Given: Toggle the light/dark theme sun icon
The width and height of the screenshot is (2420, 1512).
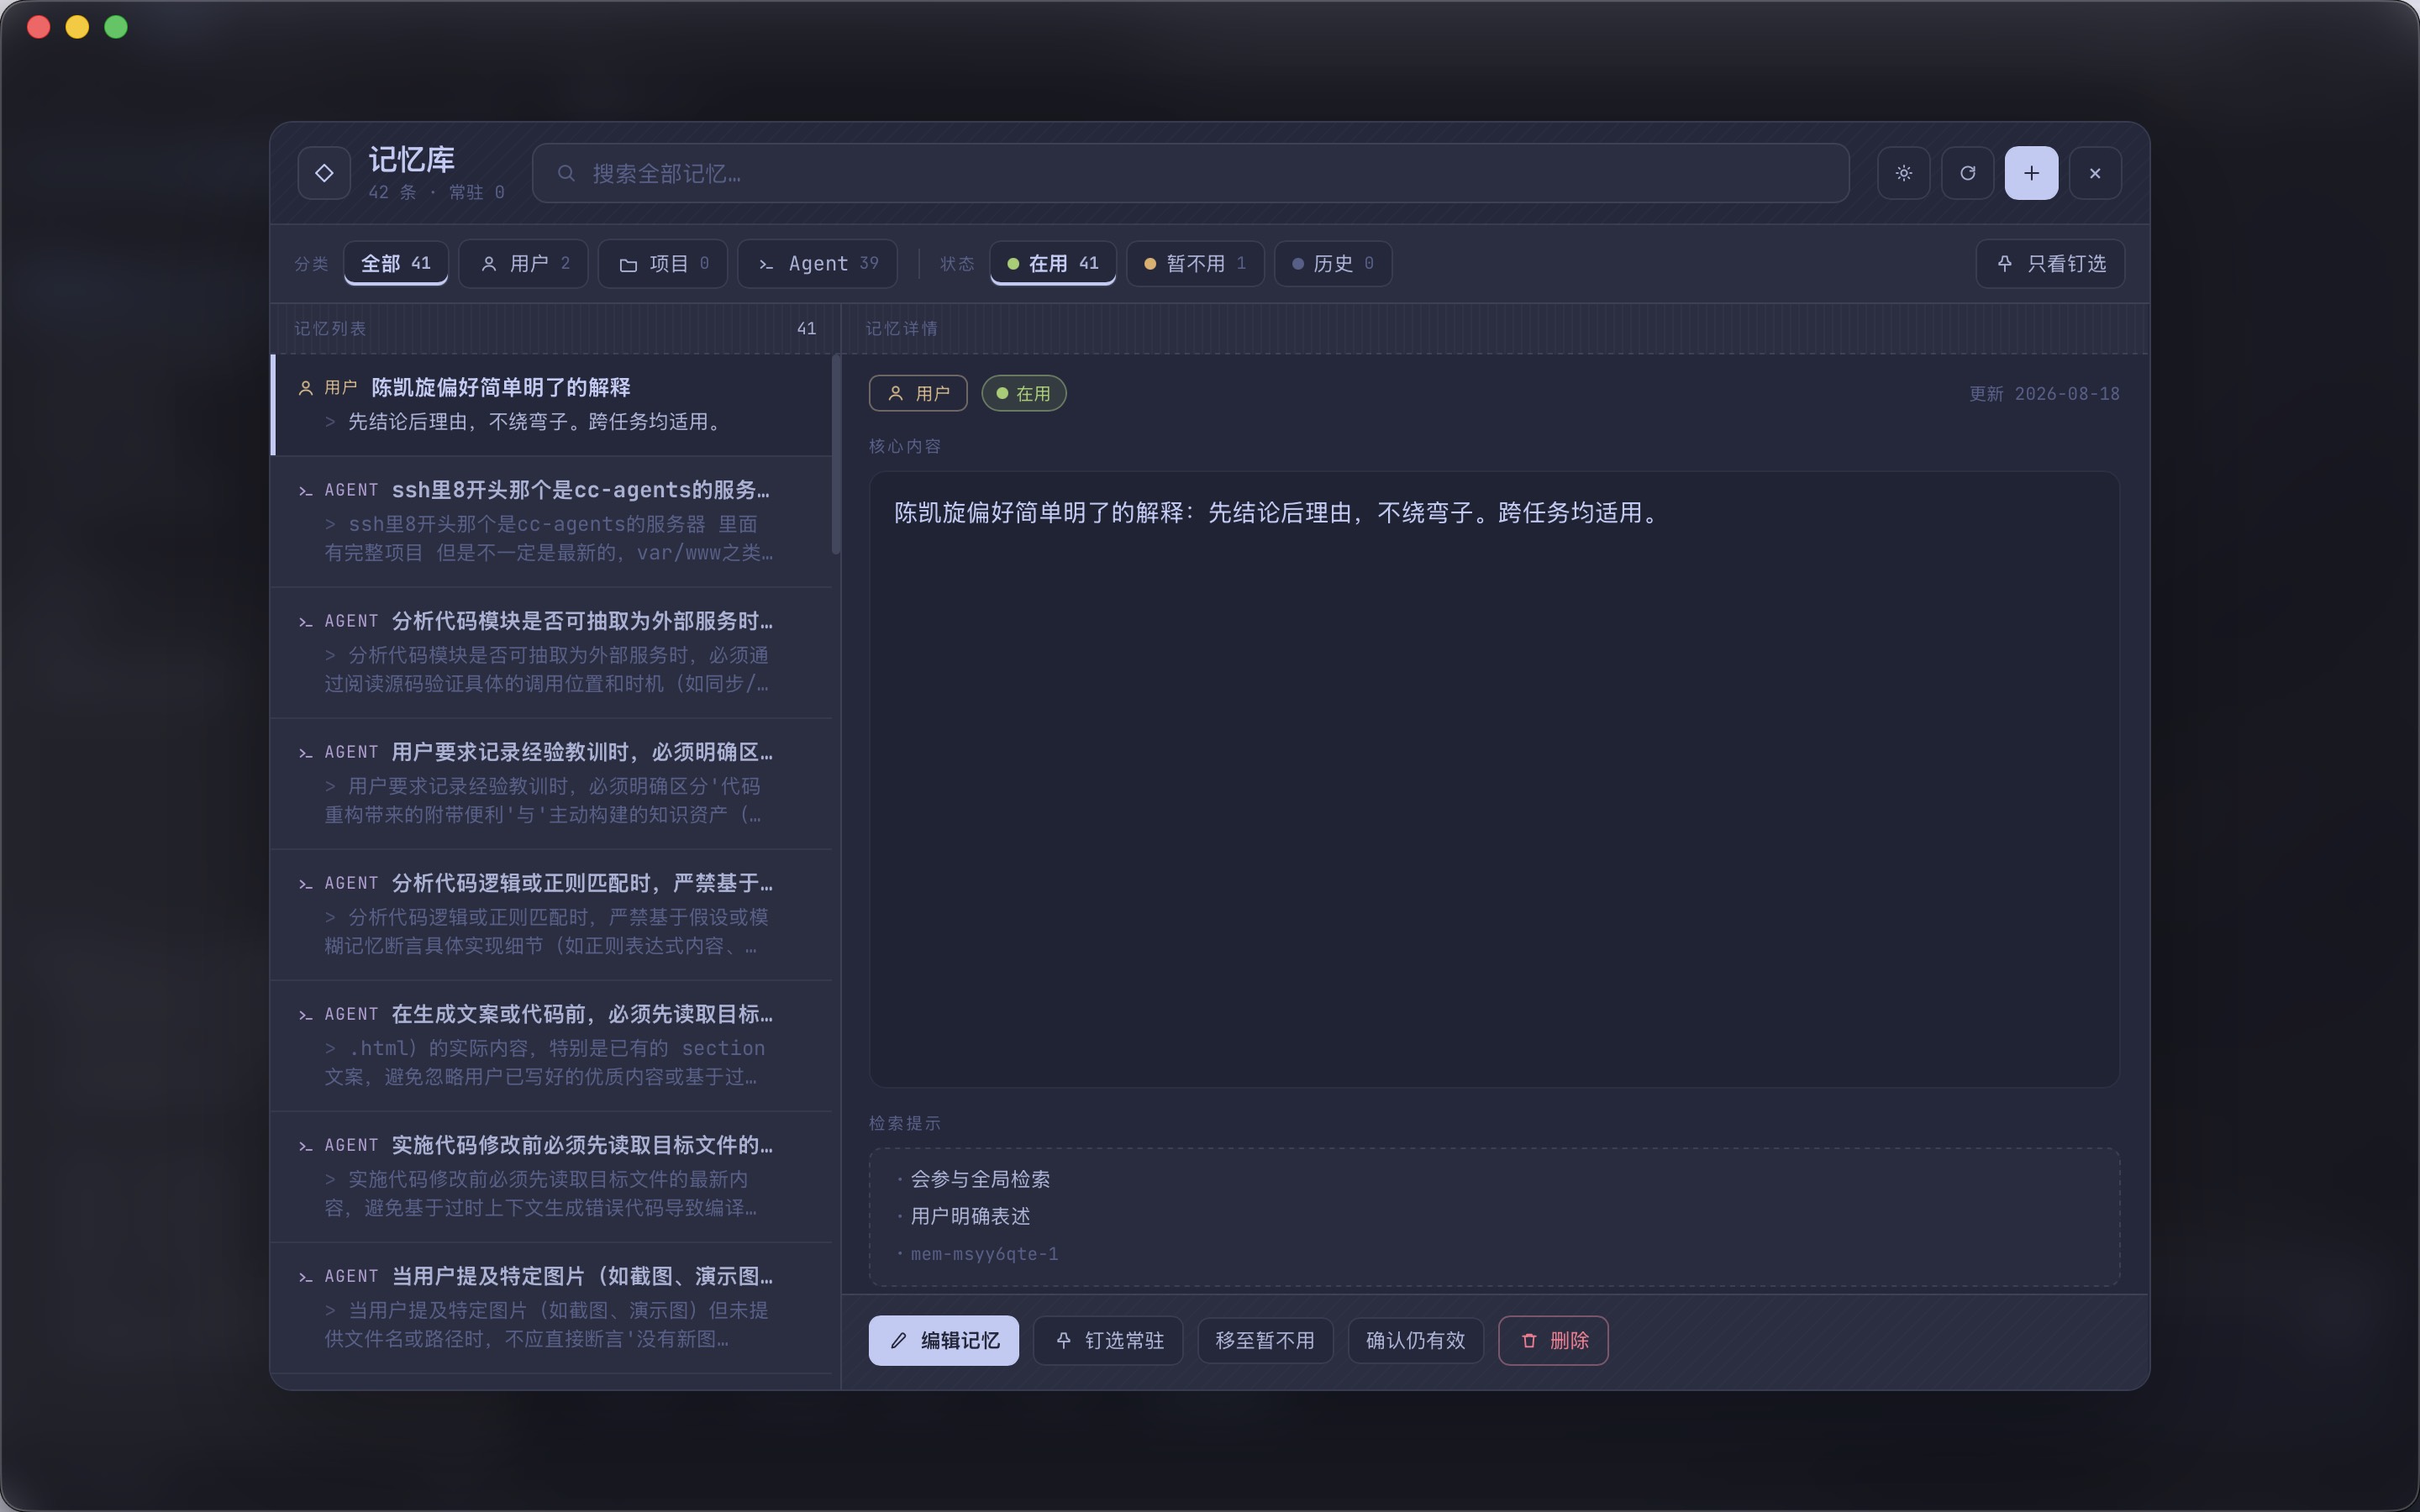Looking at the screenshot, I should (x=1903, y=173).
